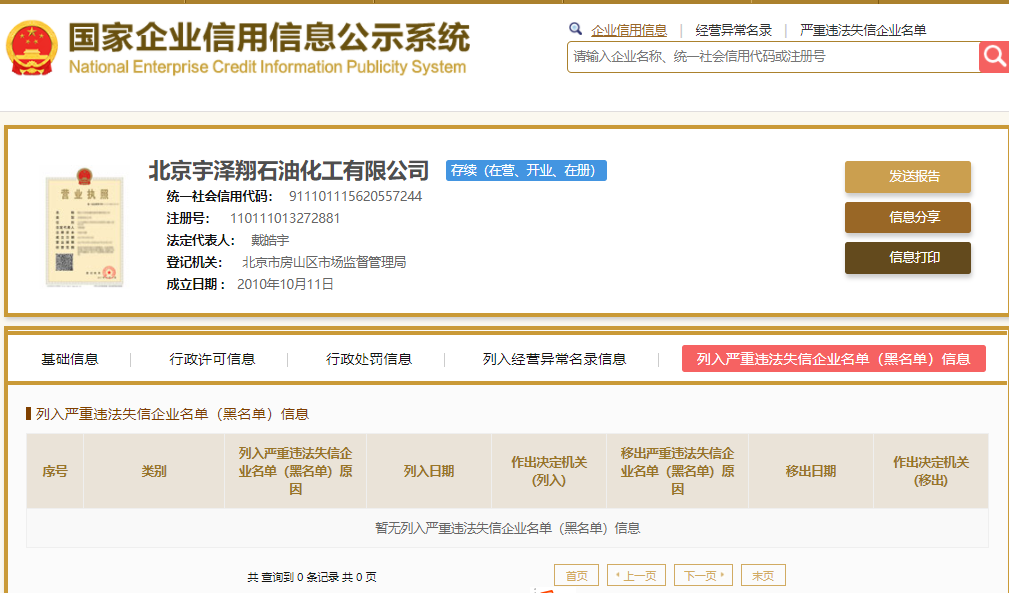Image resolution: width=1009 pixels, height=593 pixels.
Task: Click the section heading 列入严重违法失信企业名单（黑名单）信息
Action: [172, 414]
